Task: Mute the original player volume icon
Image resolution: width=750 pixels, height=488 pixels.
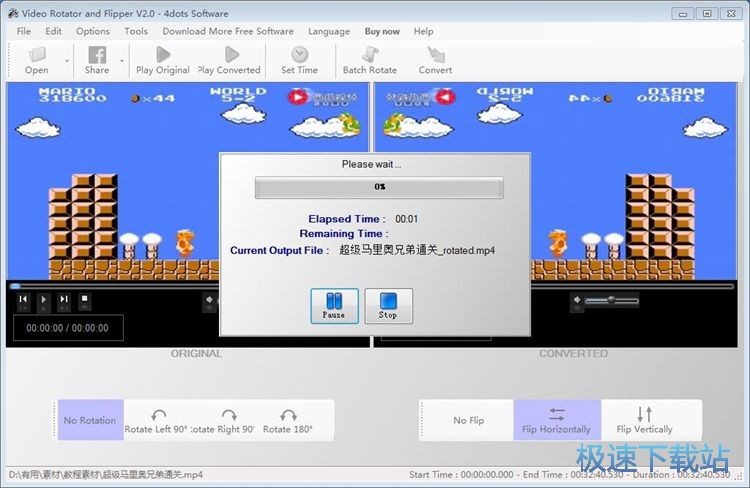Action: (x=209, y=300)
